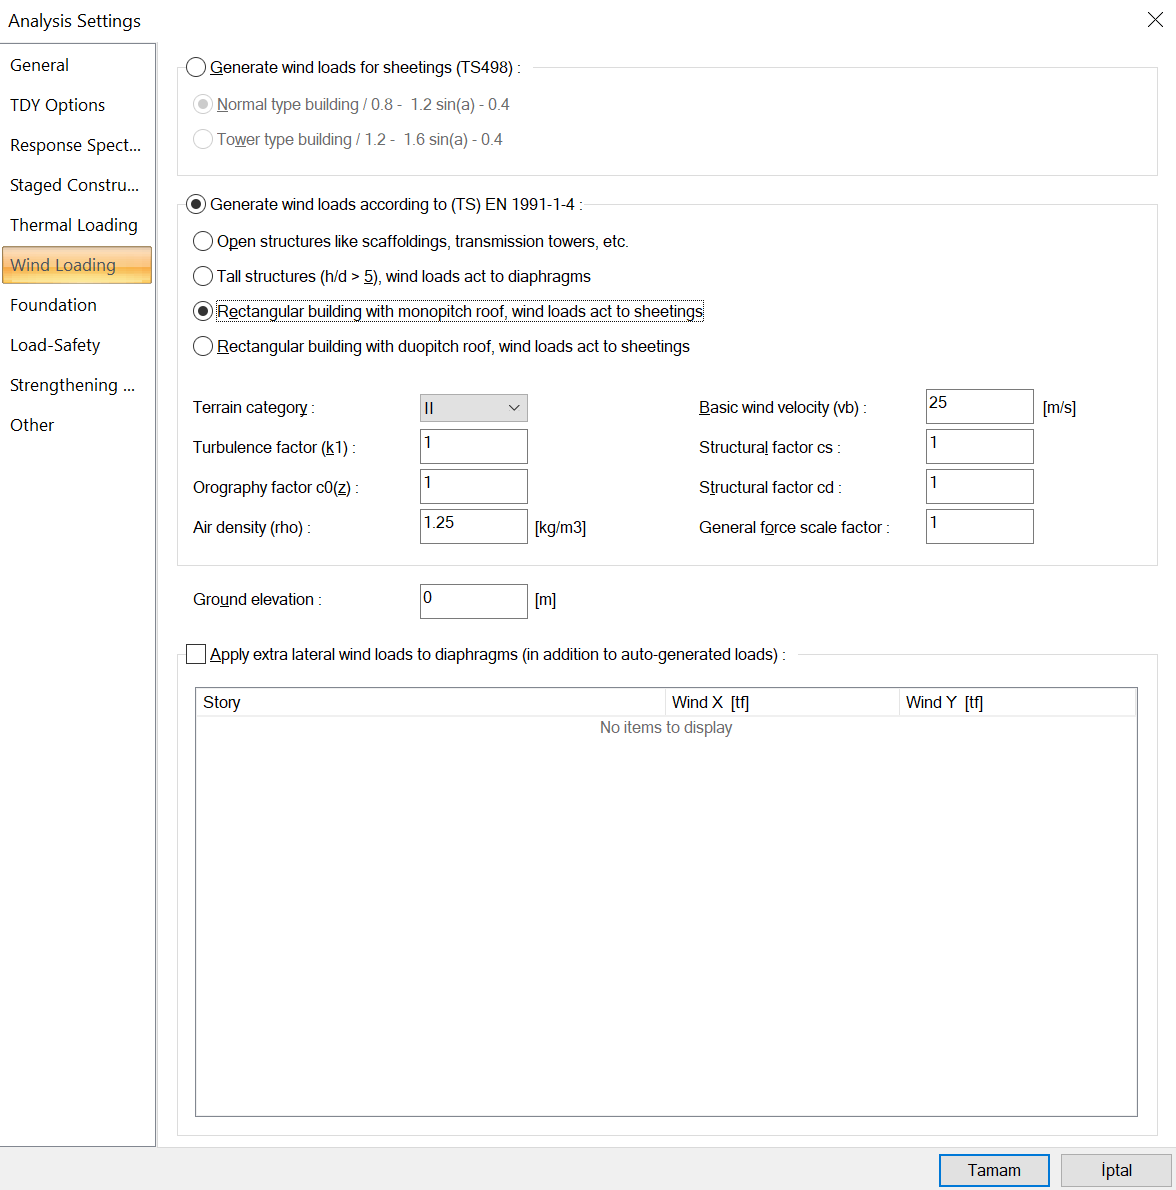The image size is (1176, 1190).
Task: Click the Structural factor cs field
Action: tap(979, 446)
